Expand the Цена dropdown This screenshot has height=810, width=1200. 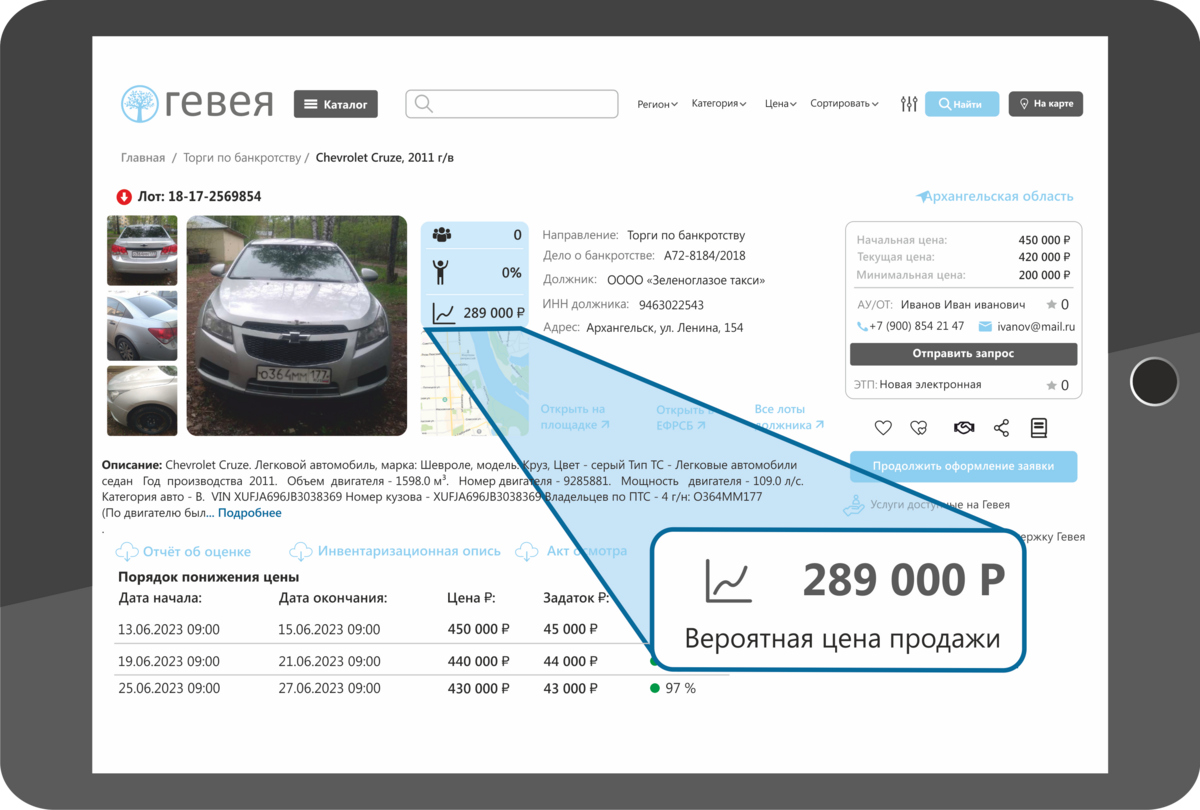pos(780,104)
